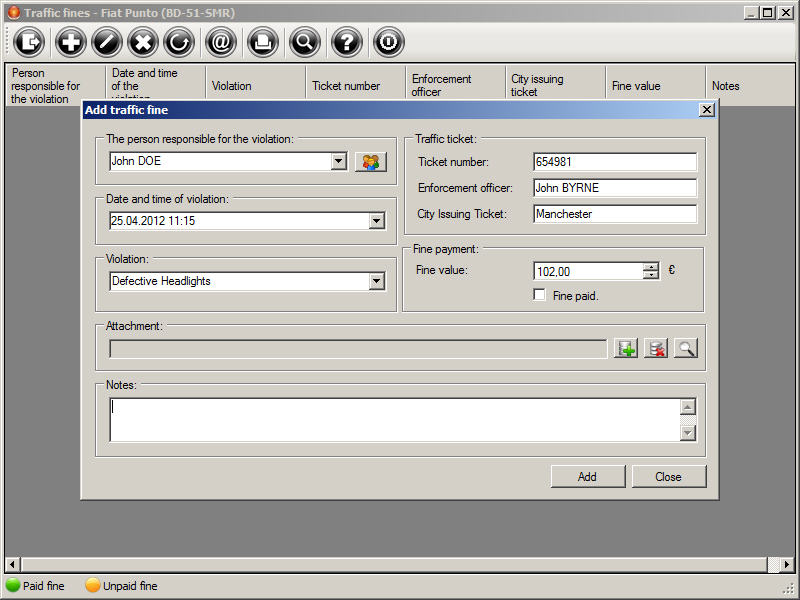Open help with the question mark icon

click(x=346, y=42)
